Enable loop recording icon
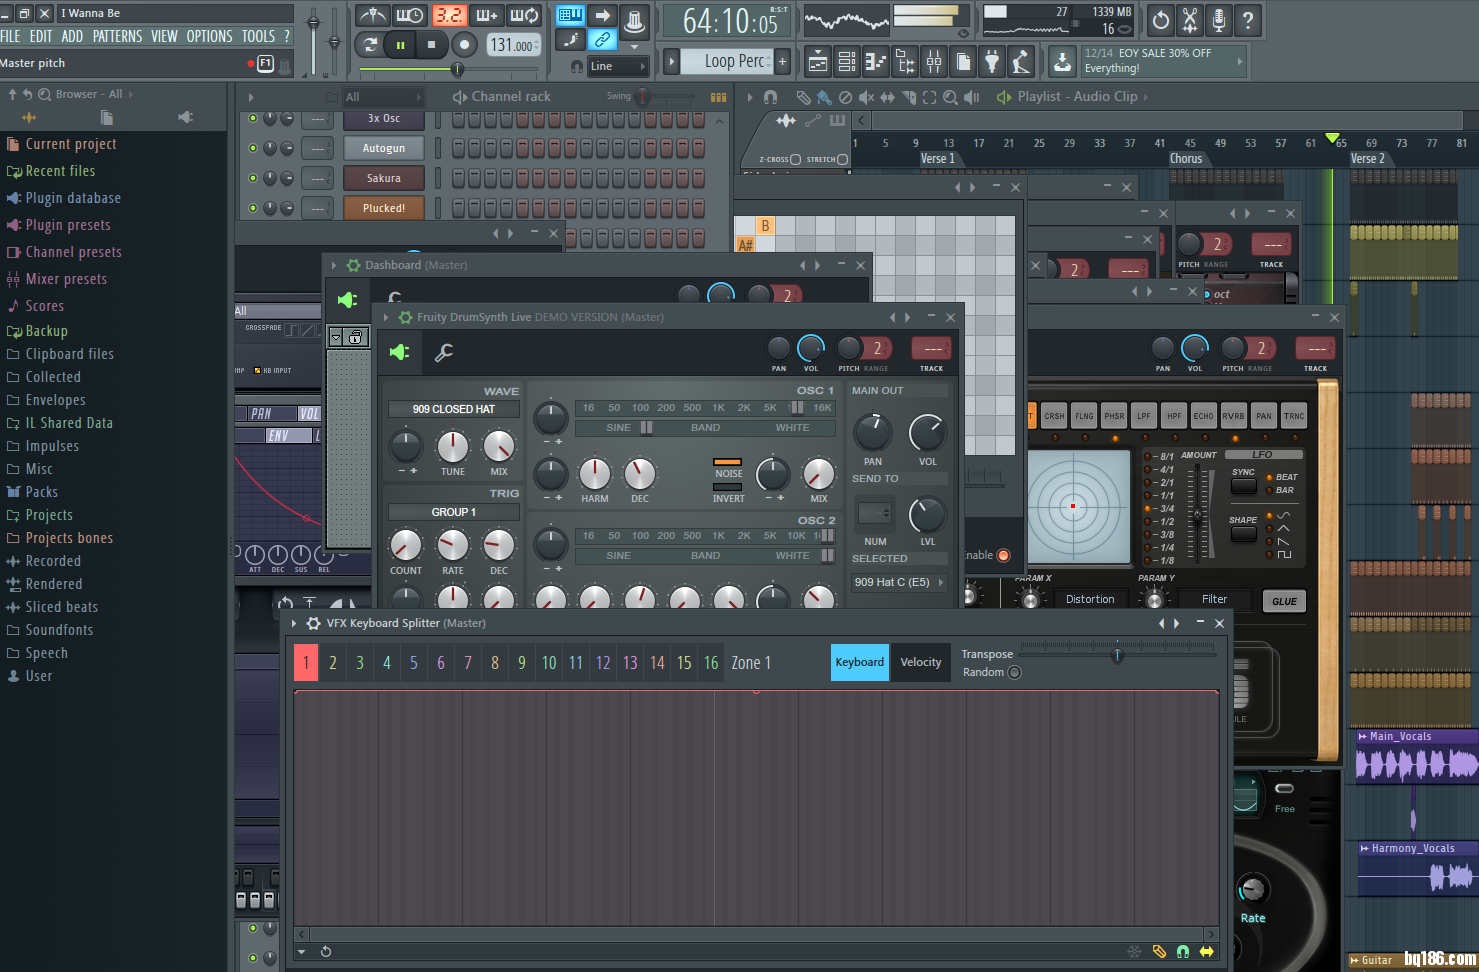This screenshot has width=1479, height=972. click(x=524, y=16)
